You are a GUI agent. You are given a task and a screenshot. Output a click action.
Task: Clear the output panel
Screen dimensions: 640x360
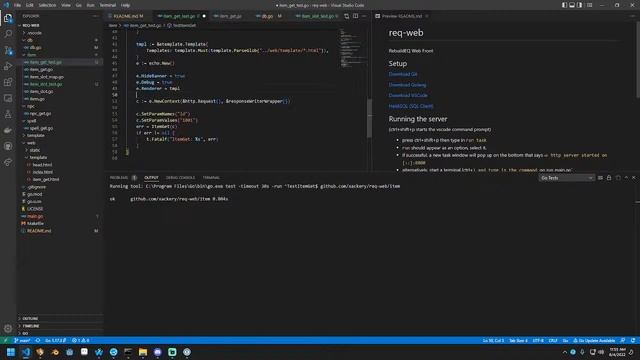[600, 178]
